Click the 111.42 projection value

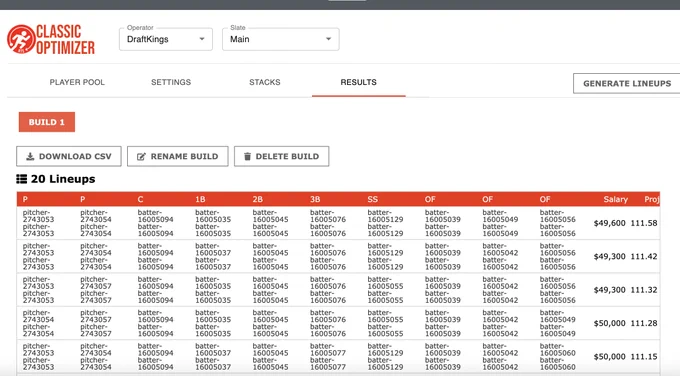pyautogui.click(x=644, y=256)
